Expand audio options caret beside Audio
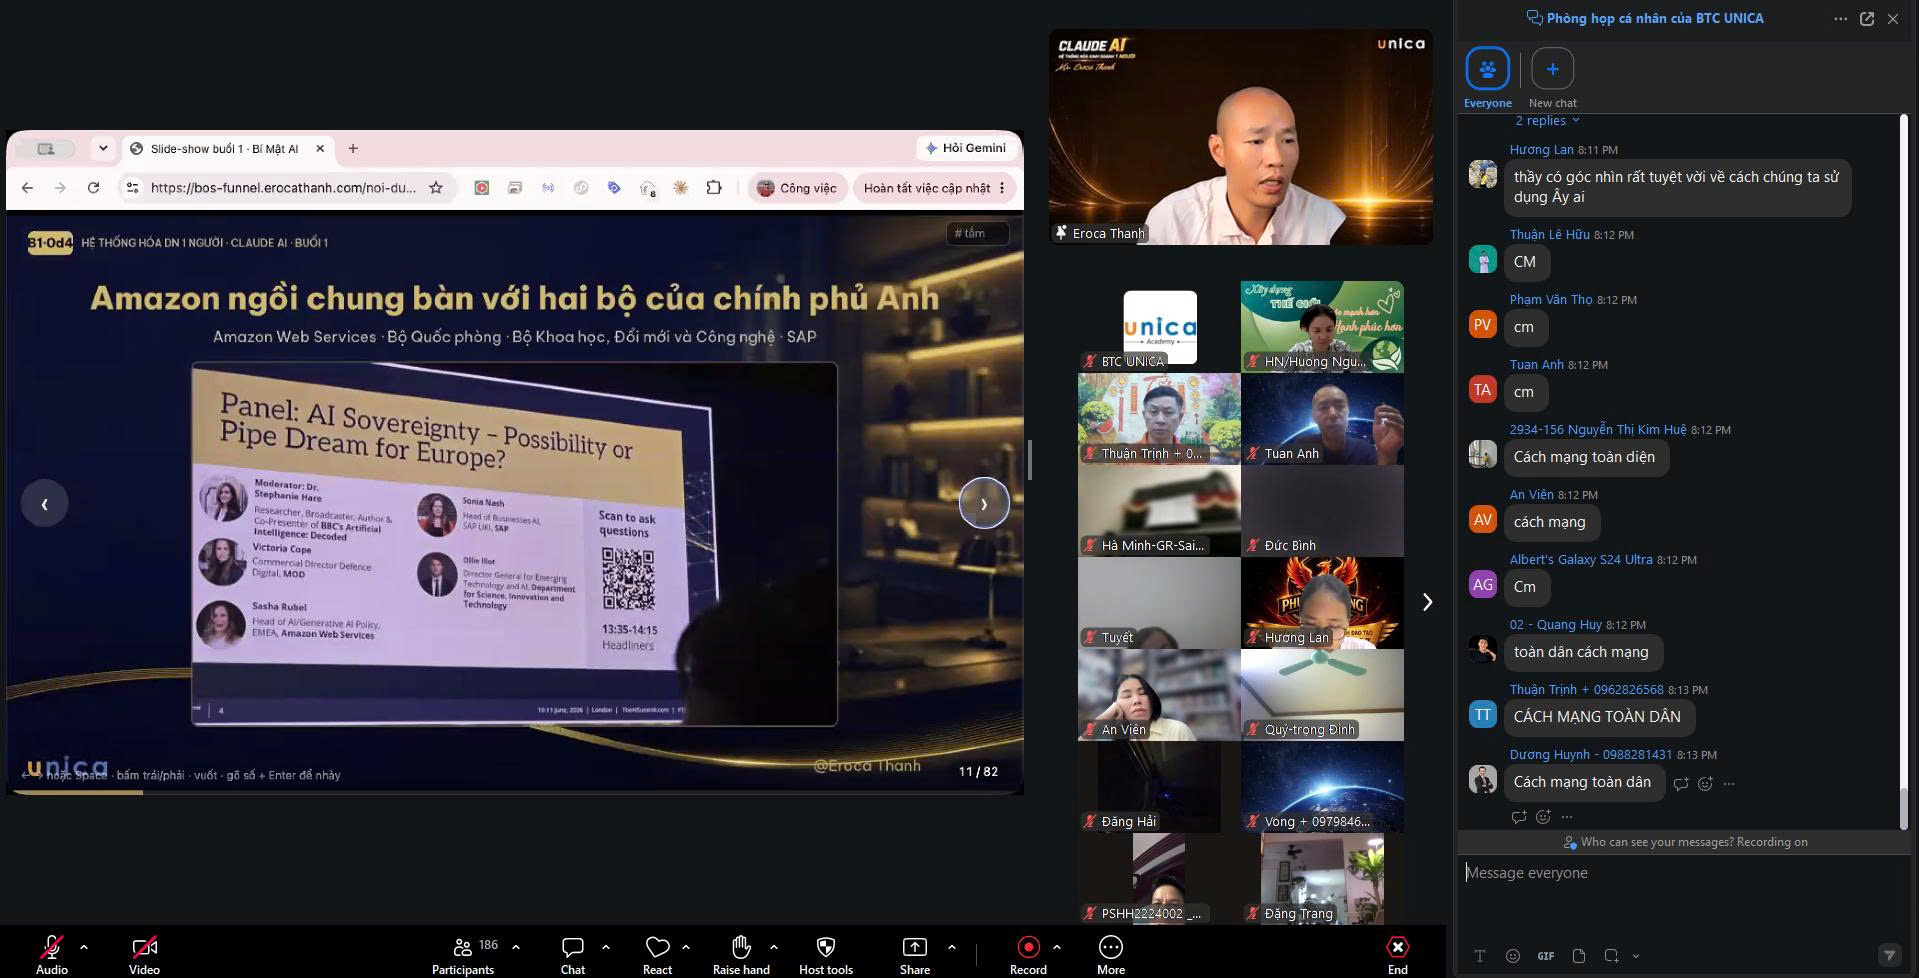Screen dimensions: 1919x978 point(84,946)
